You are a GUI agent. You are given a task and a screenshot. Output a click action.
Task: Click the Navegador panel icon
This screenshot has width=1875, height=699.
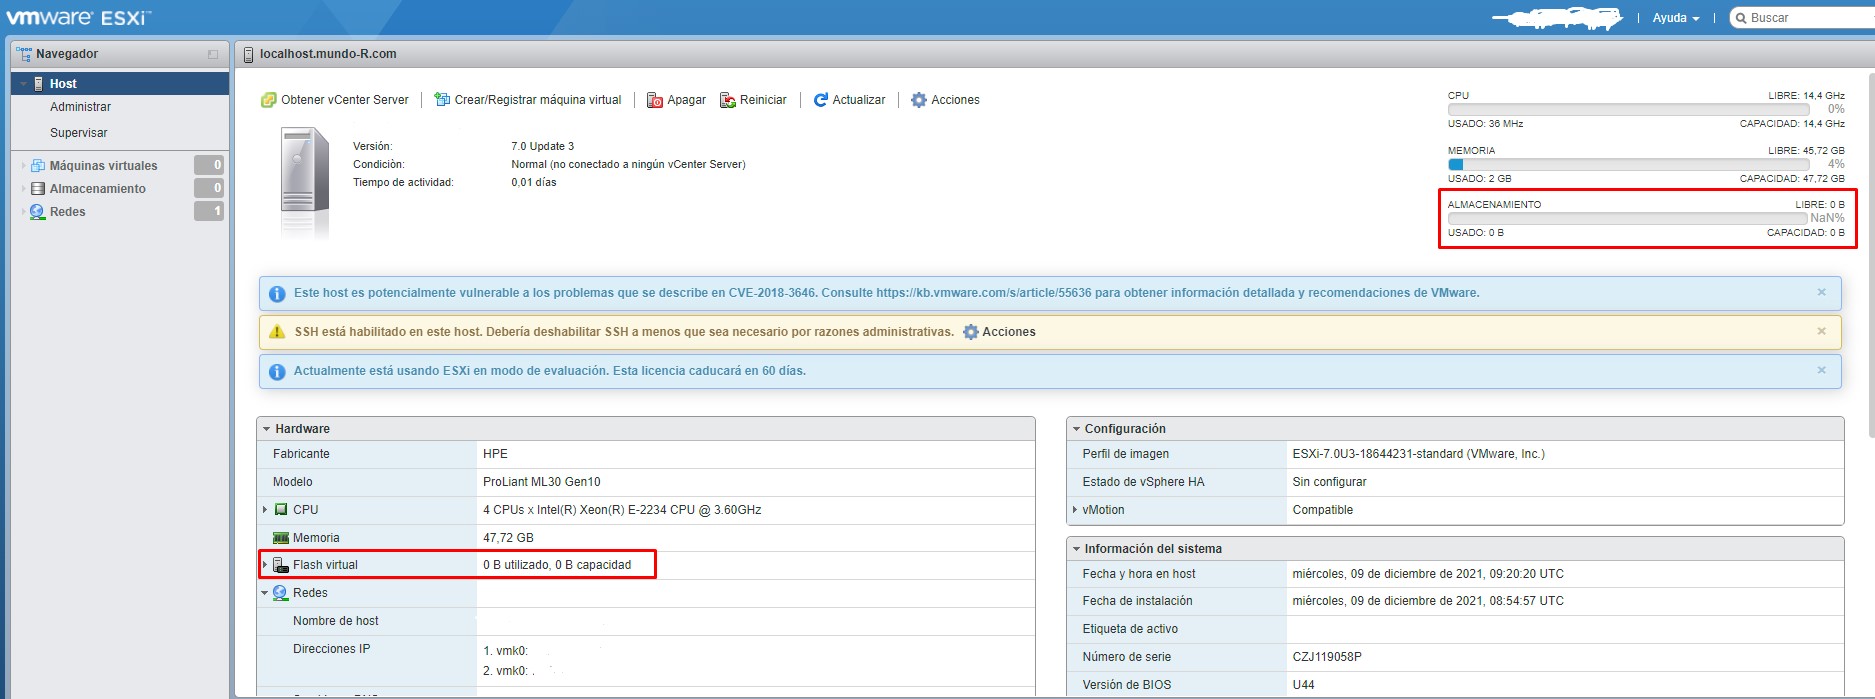pyautogui.click(x=24, y=54)
